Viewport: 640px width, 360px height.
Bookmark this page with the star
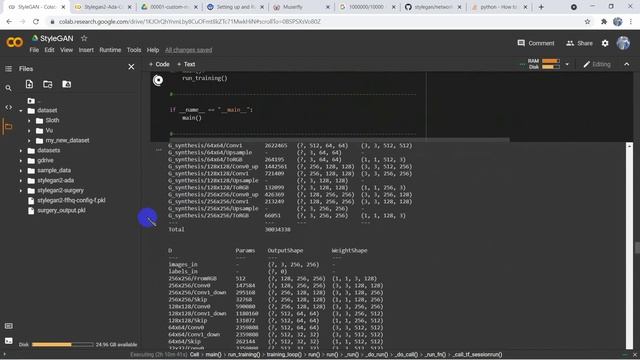(x=587, y=22)
